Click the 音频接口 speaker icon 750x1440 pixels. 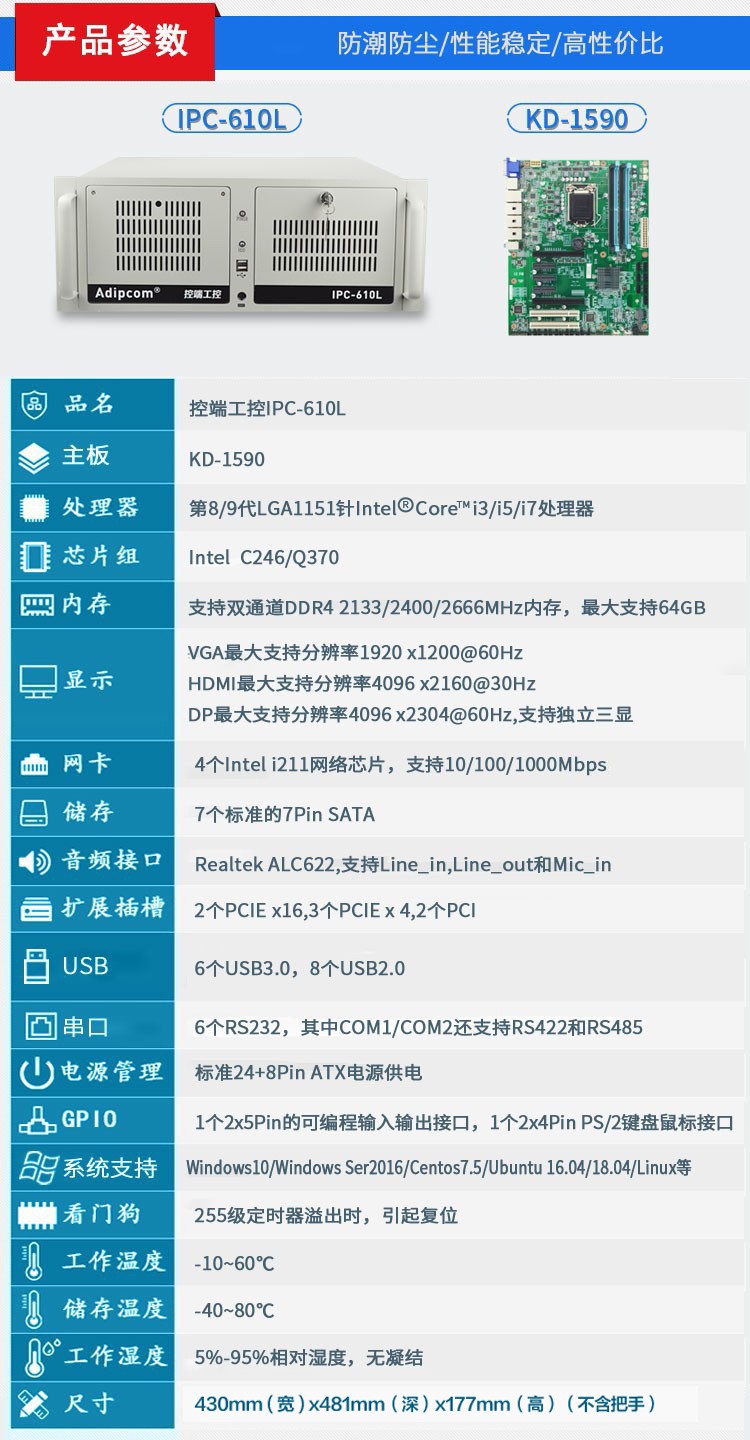point(34,861)
